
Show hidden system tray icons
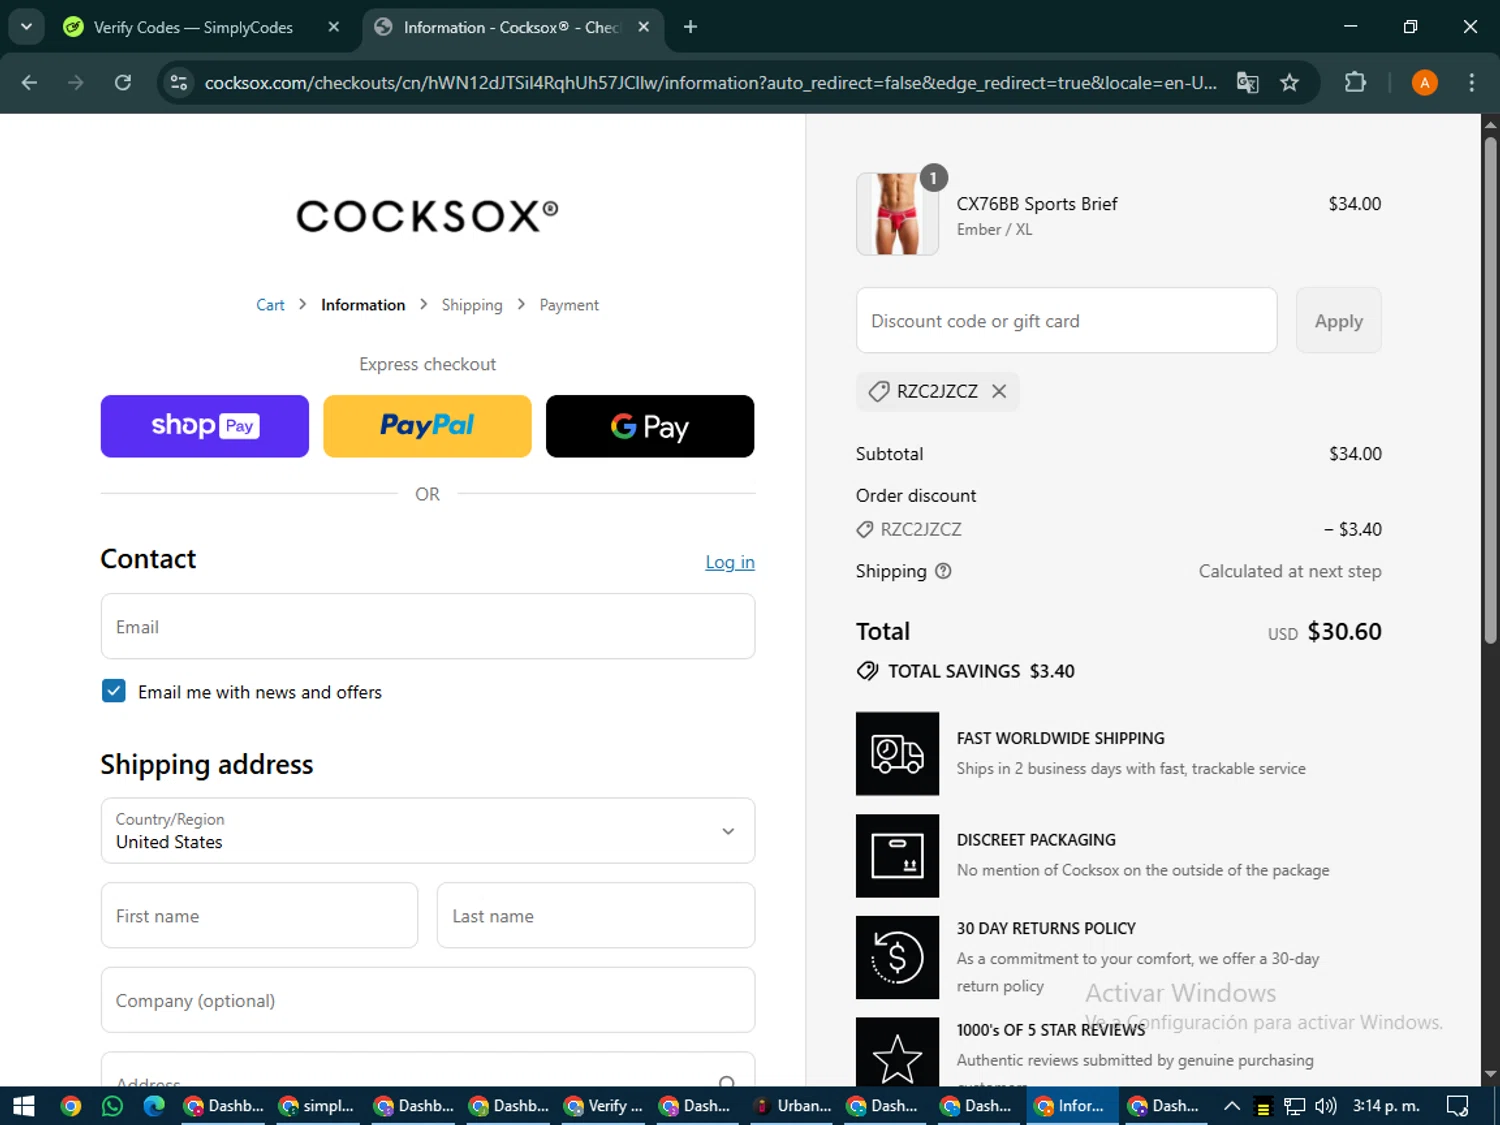tap(1232, 1106)
